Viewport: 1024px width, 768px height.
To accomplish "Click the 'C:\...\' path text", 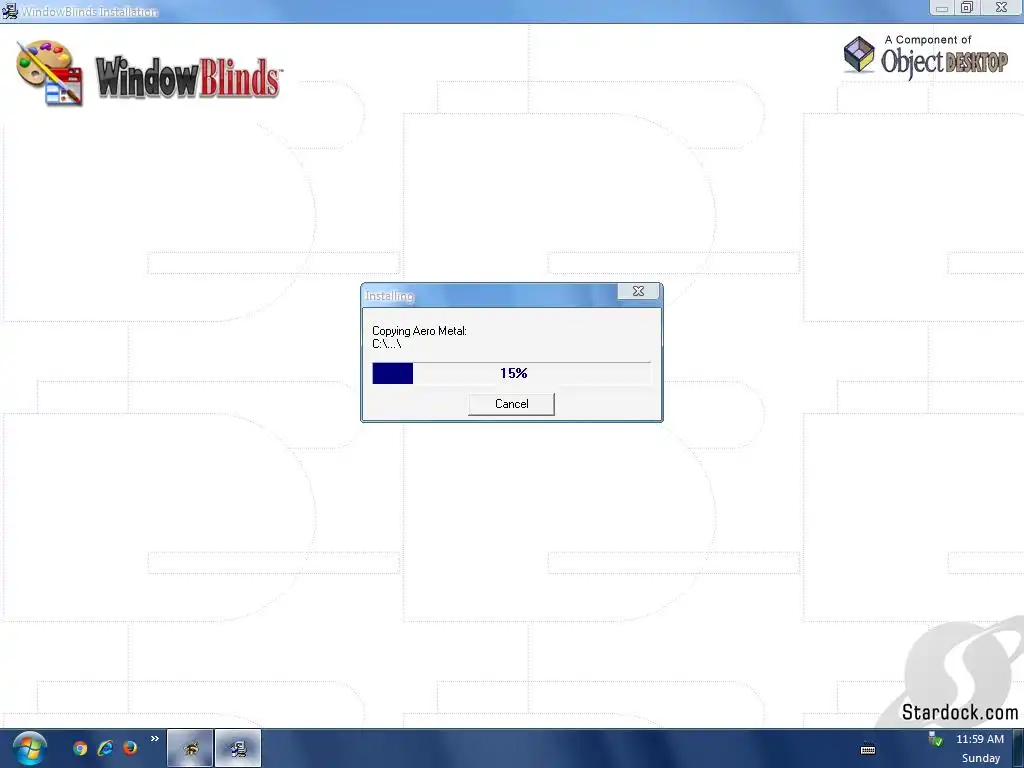I will [x=387, y=344].
